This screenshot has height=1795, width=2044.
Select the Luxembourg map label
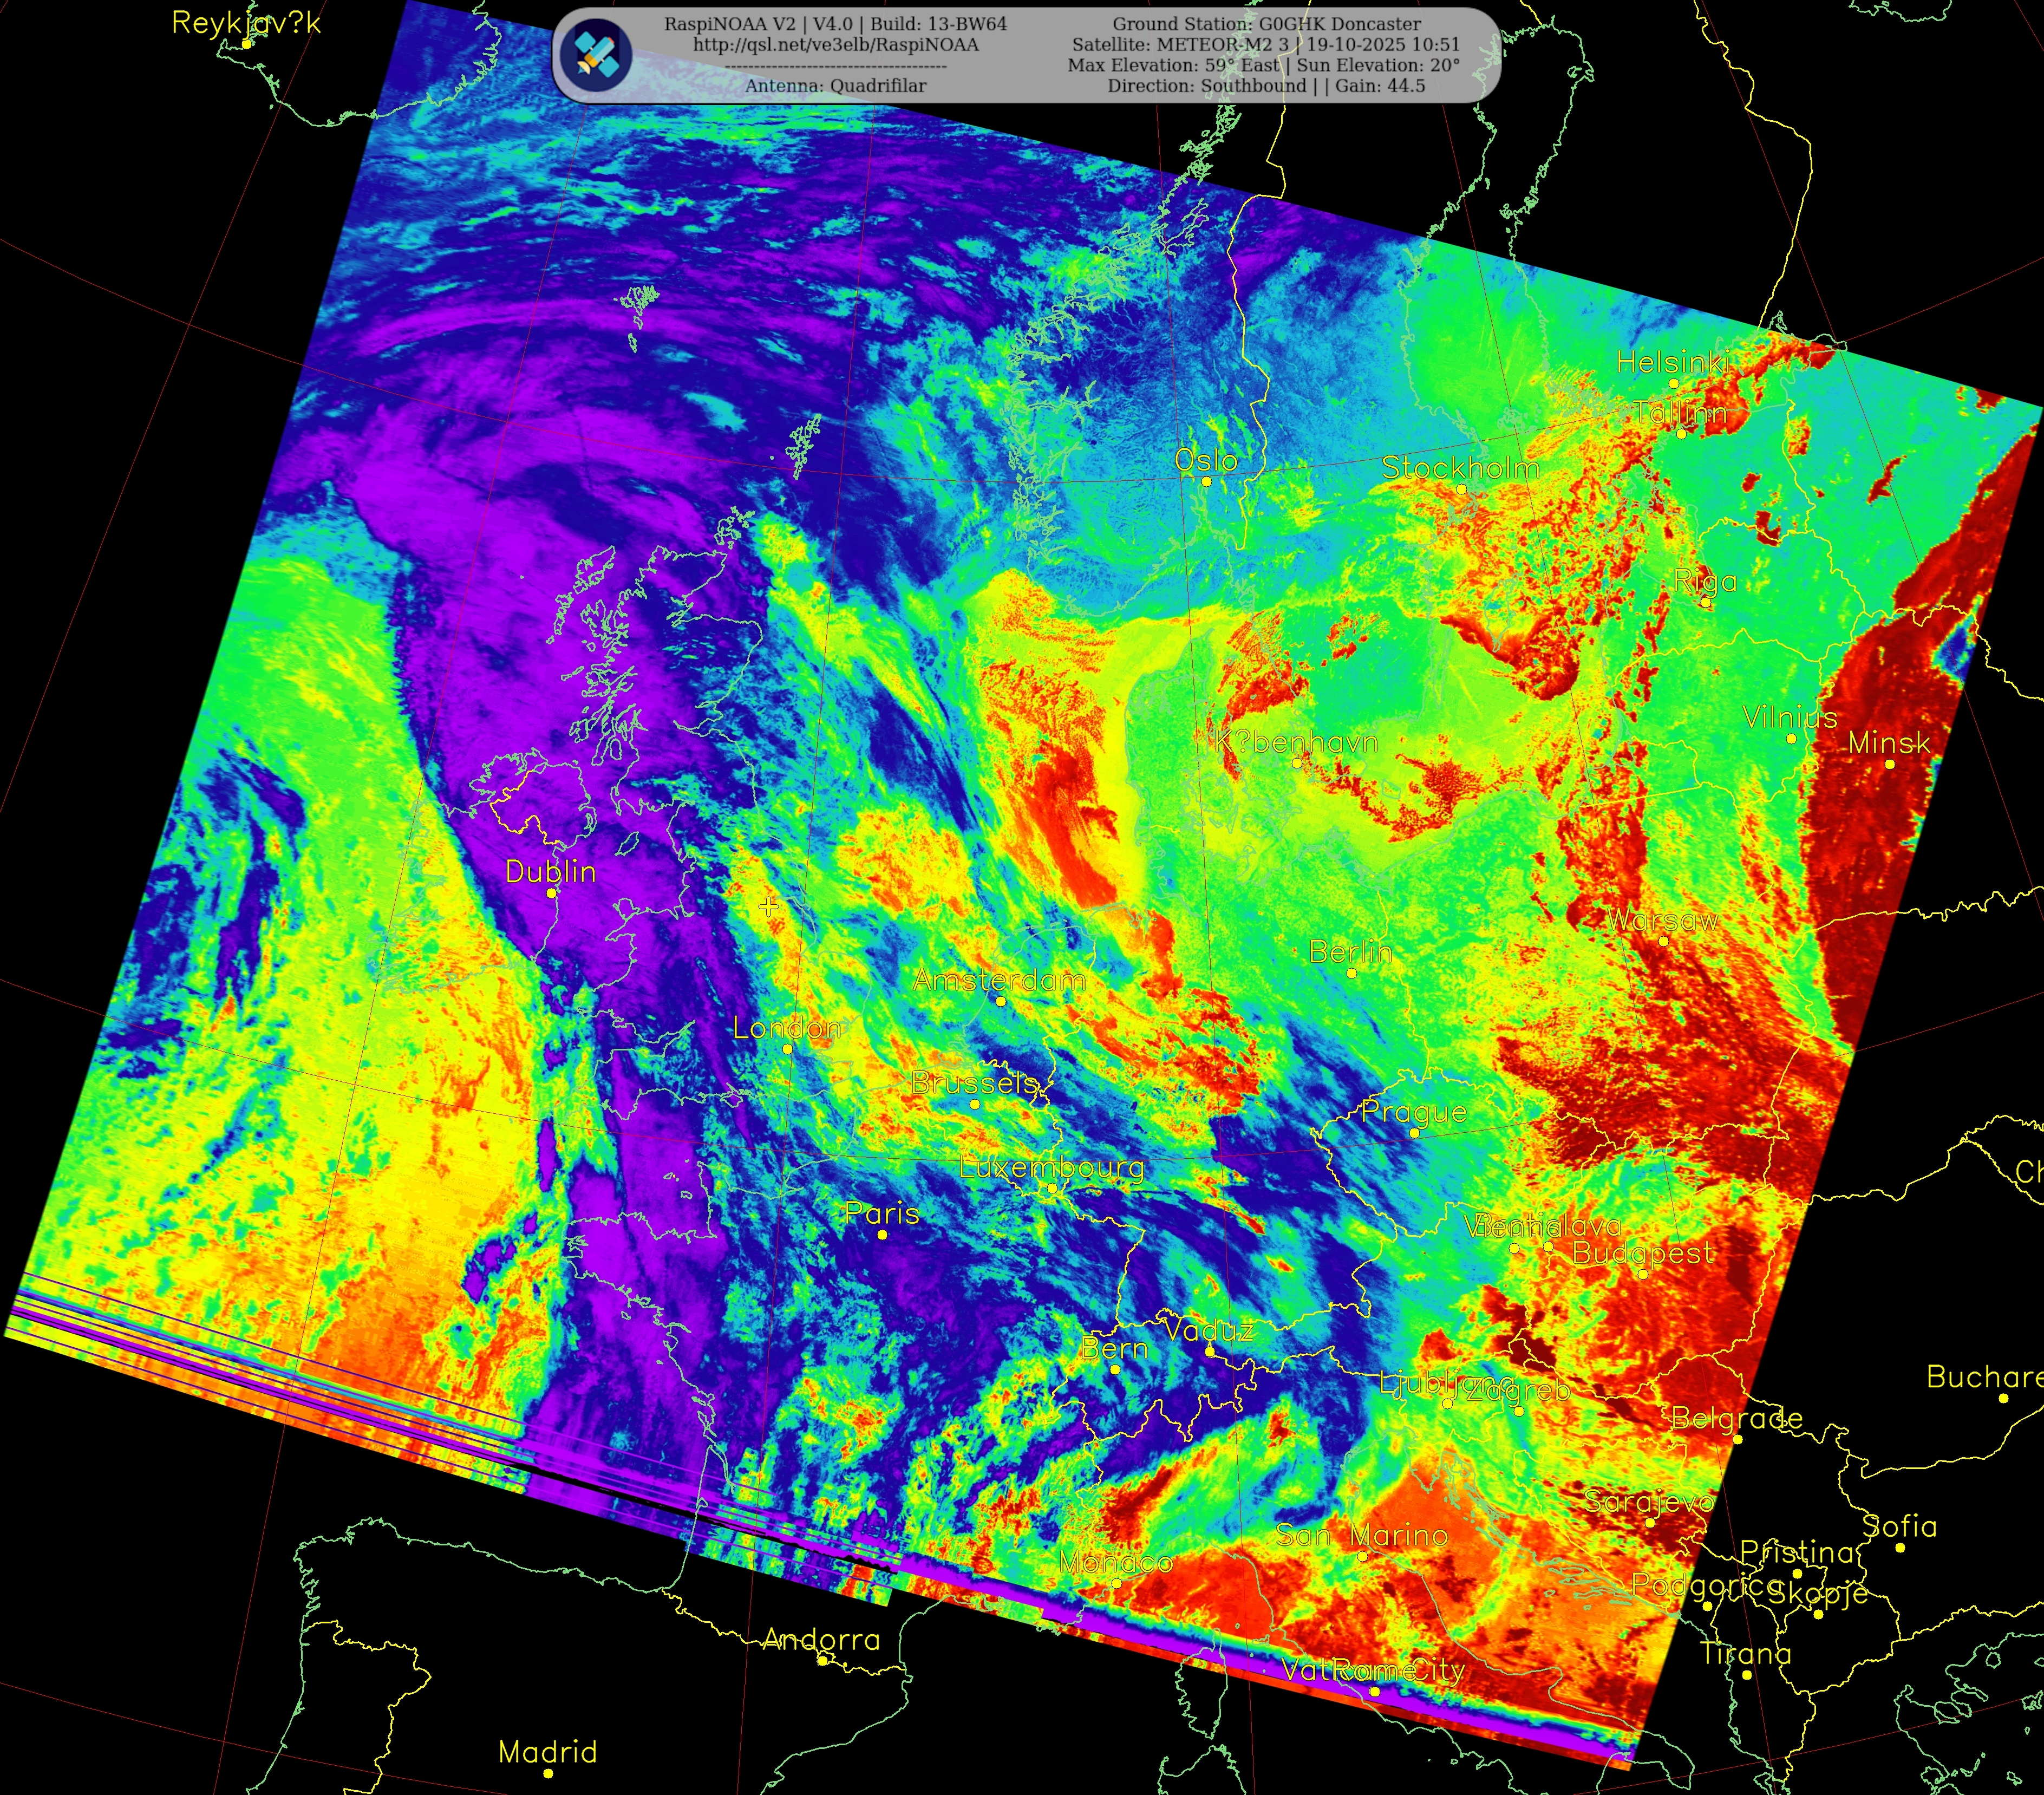(x=1052, y=1167)
